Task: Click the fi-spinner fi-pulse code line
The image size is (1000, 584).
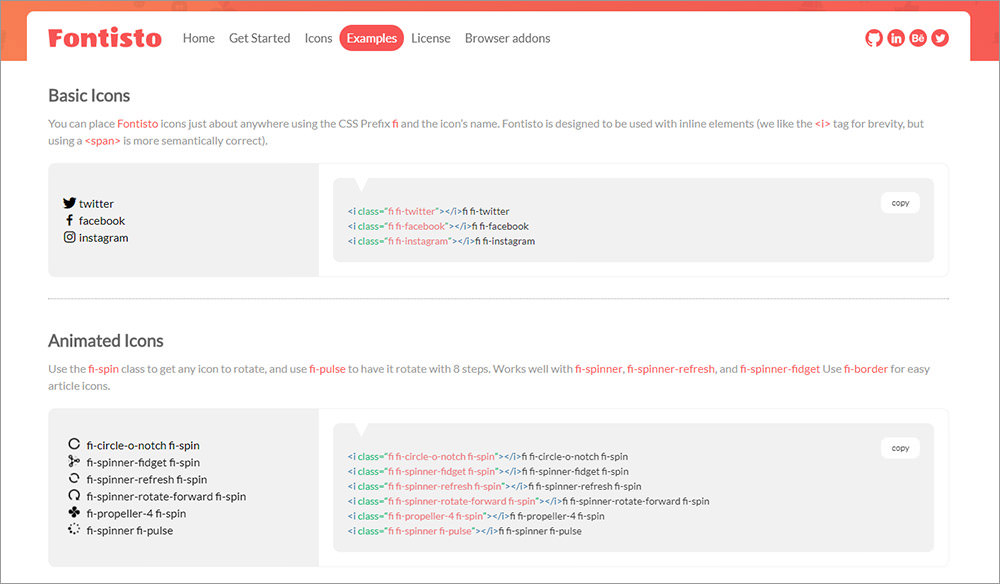Action: point(465,531)
